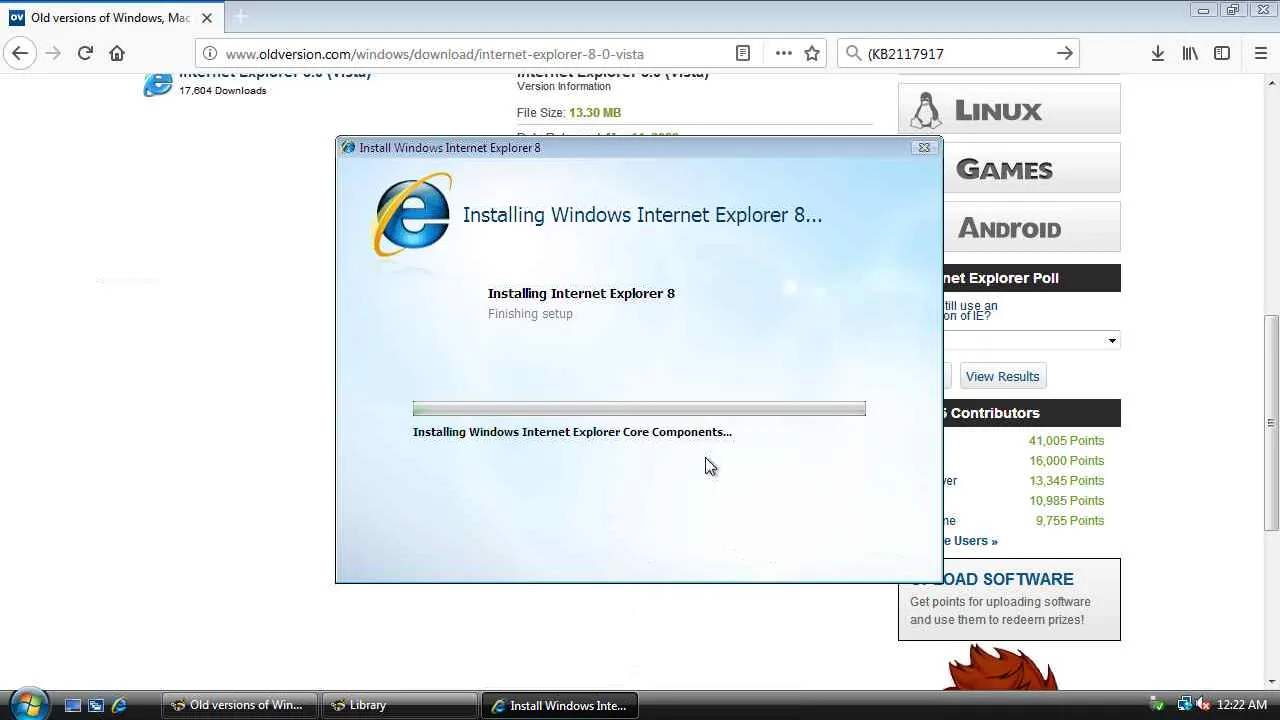Open the page actions menu

coord(783,54)
